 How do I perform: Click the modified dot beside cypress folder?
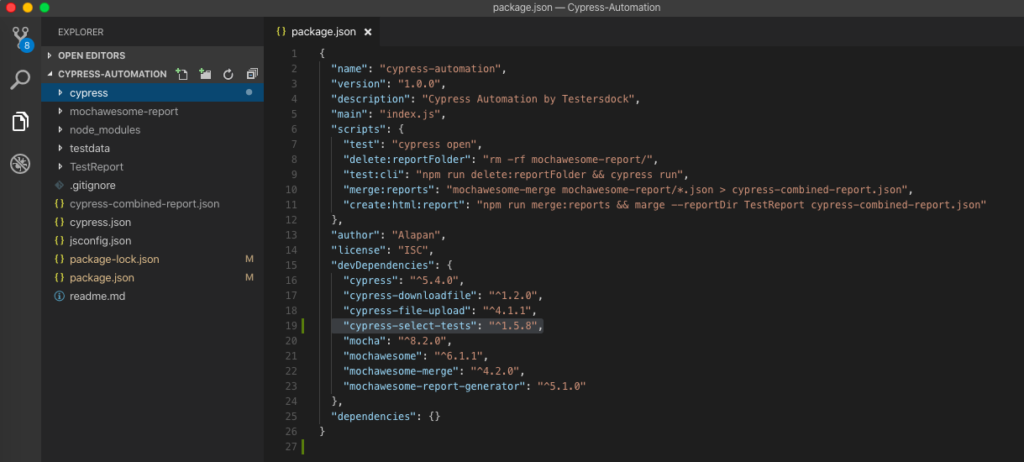[x=249, y=93]
